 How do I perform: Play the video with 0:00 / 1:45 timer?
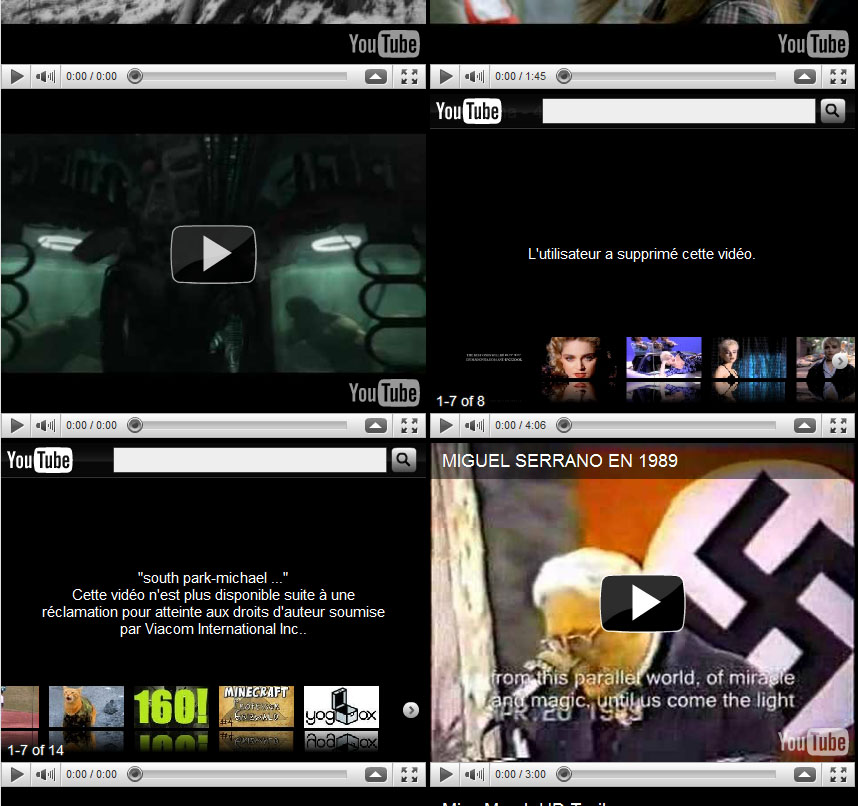446,77
